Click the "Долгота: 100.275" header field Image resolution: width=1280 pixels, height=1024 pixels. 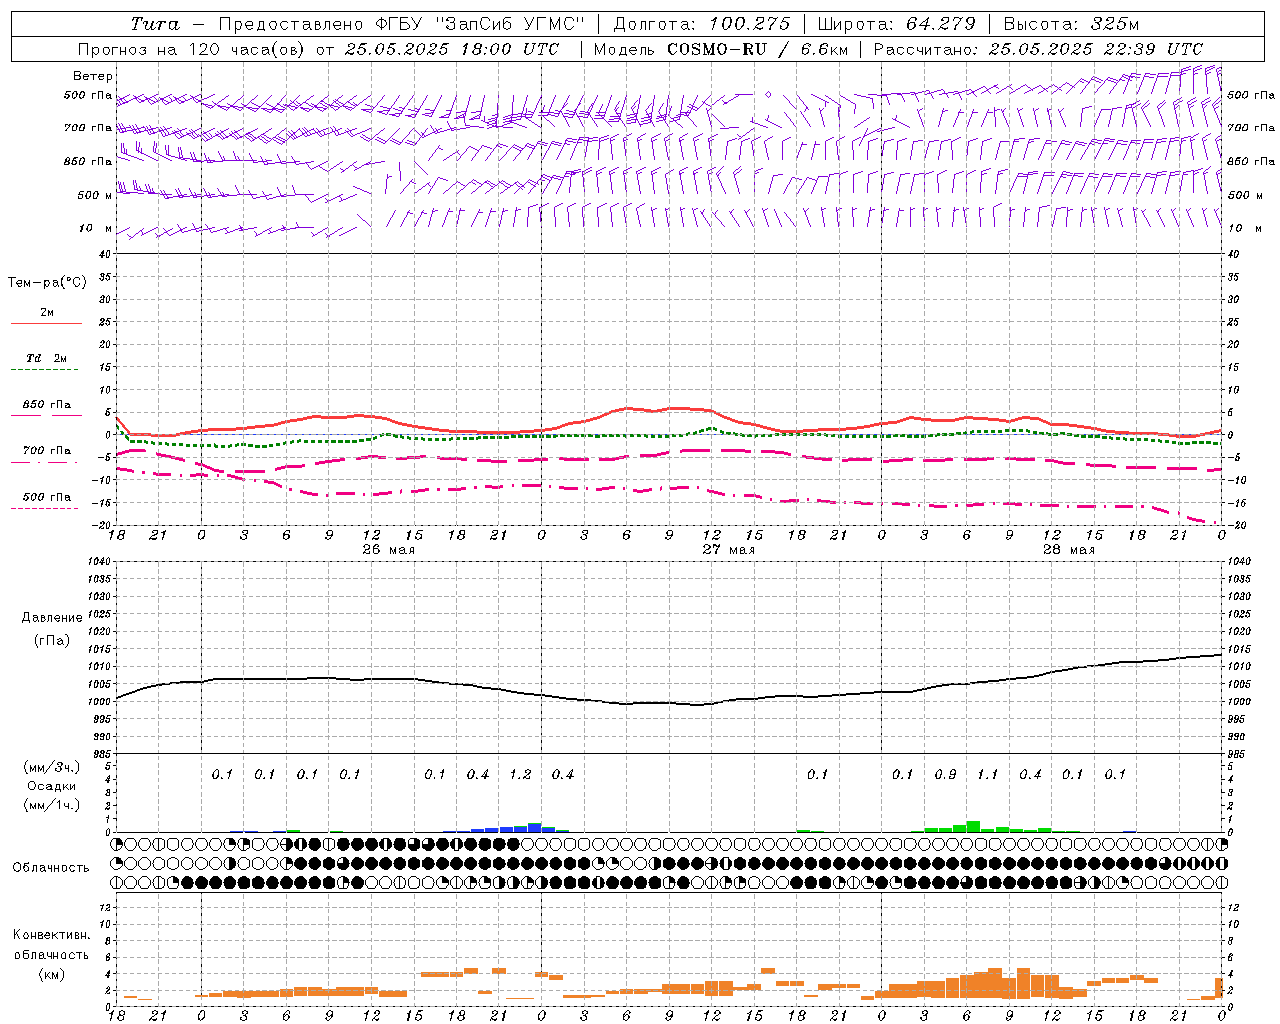(x=702, y=24)
